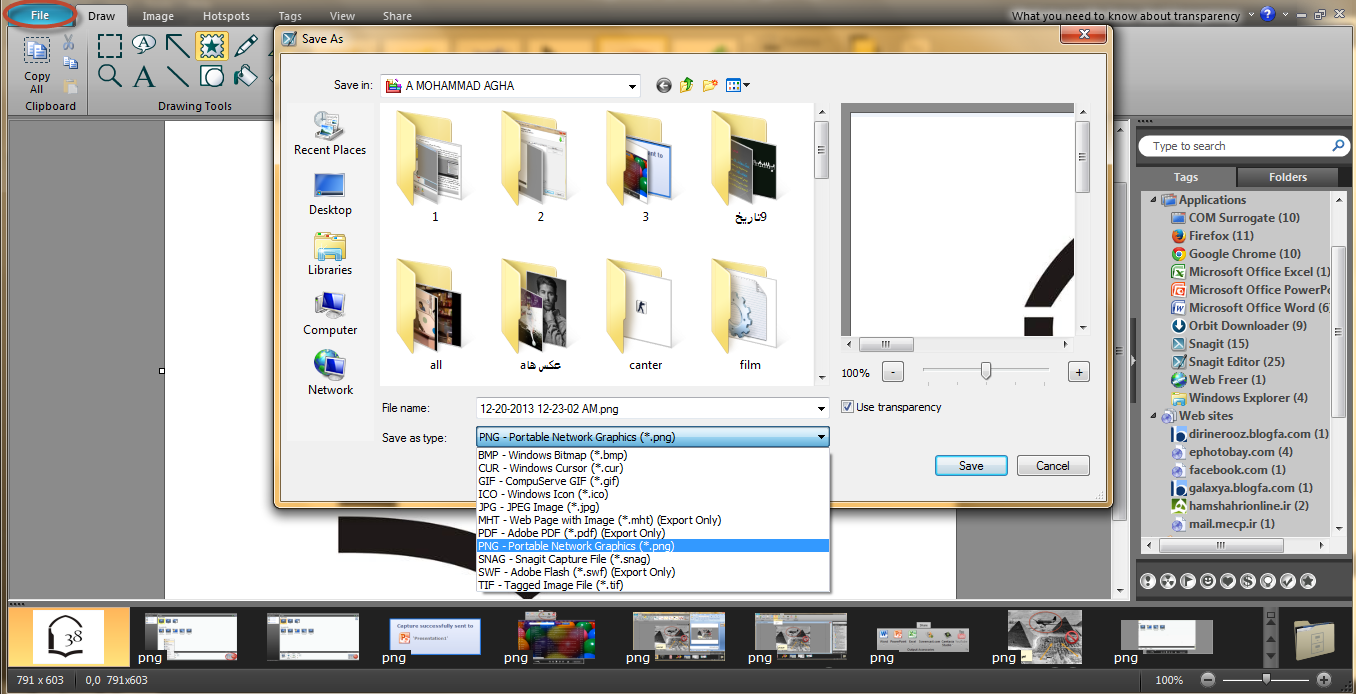Open the Folders tab in search pane
Viewport: 1356px width, 694px height.
1287,177
